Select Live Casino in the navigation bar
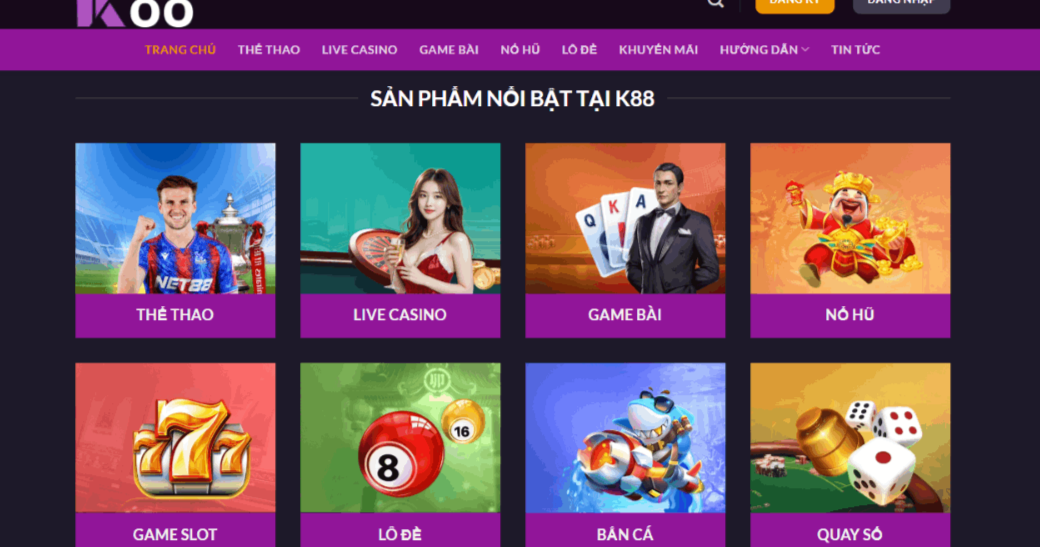This screenshot has width=1040, height=547. click(359, 50)
